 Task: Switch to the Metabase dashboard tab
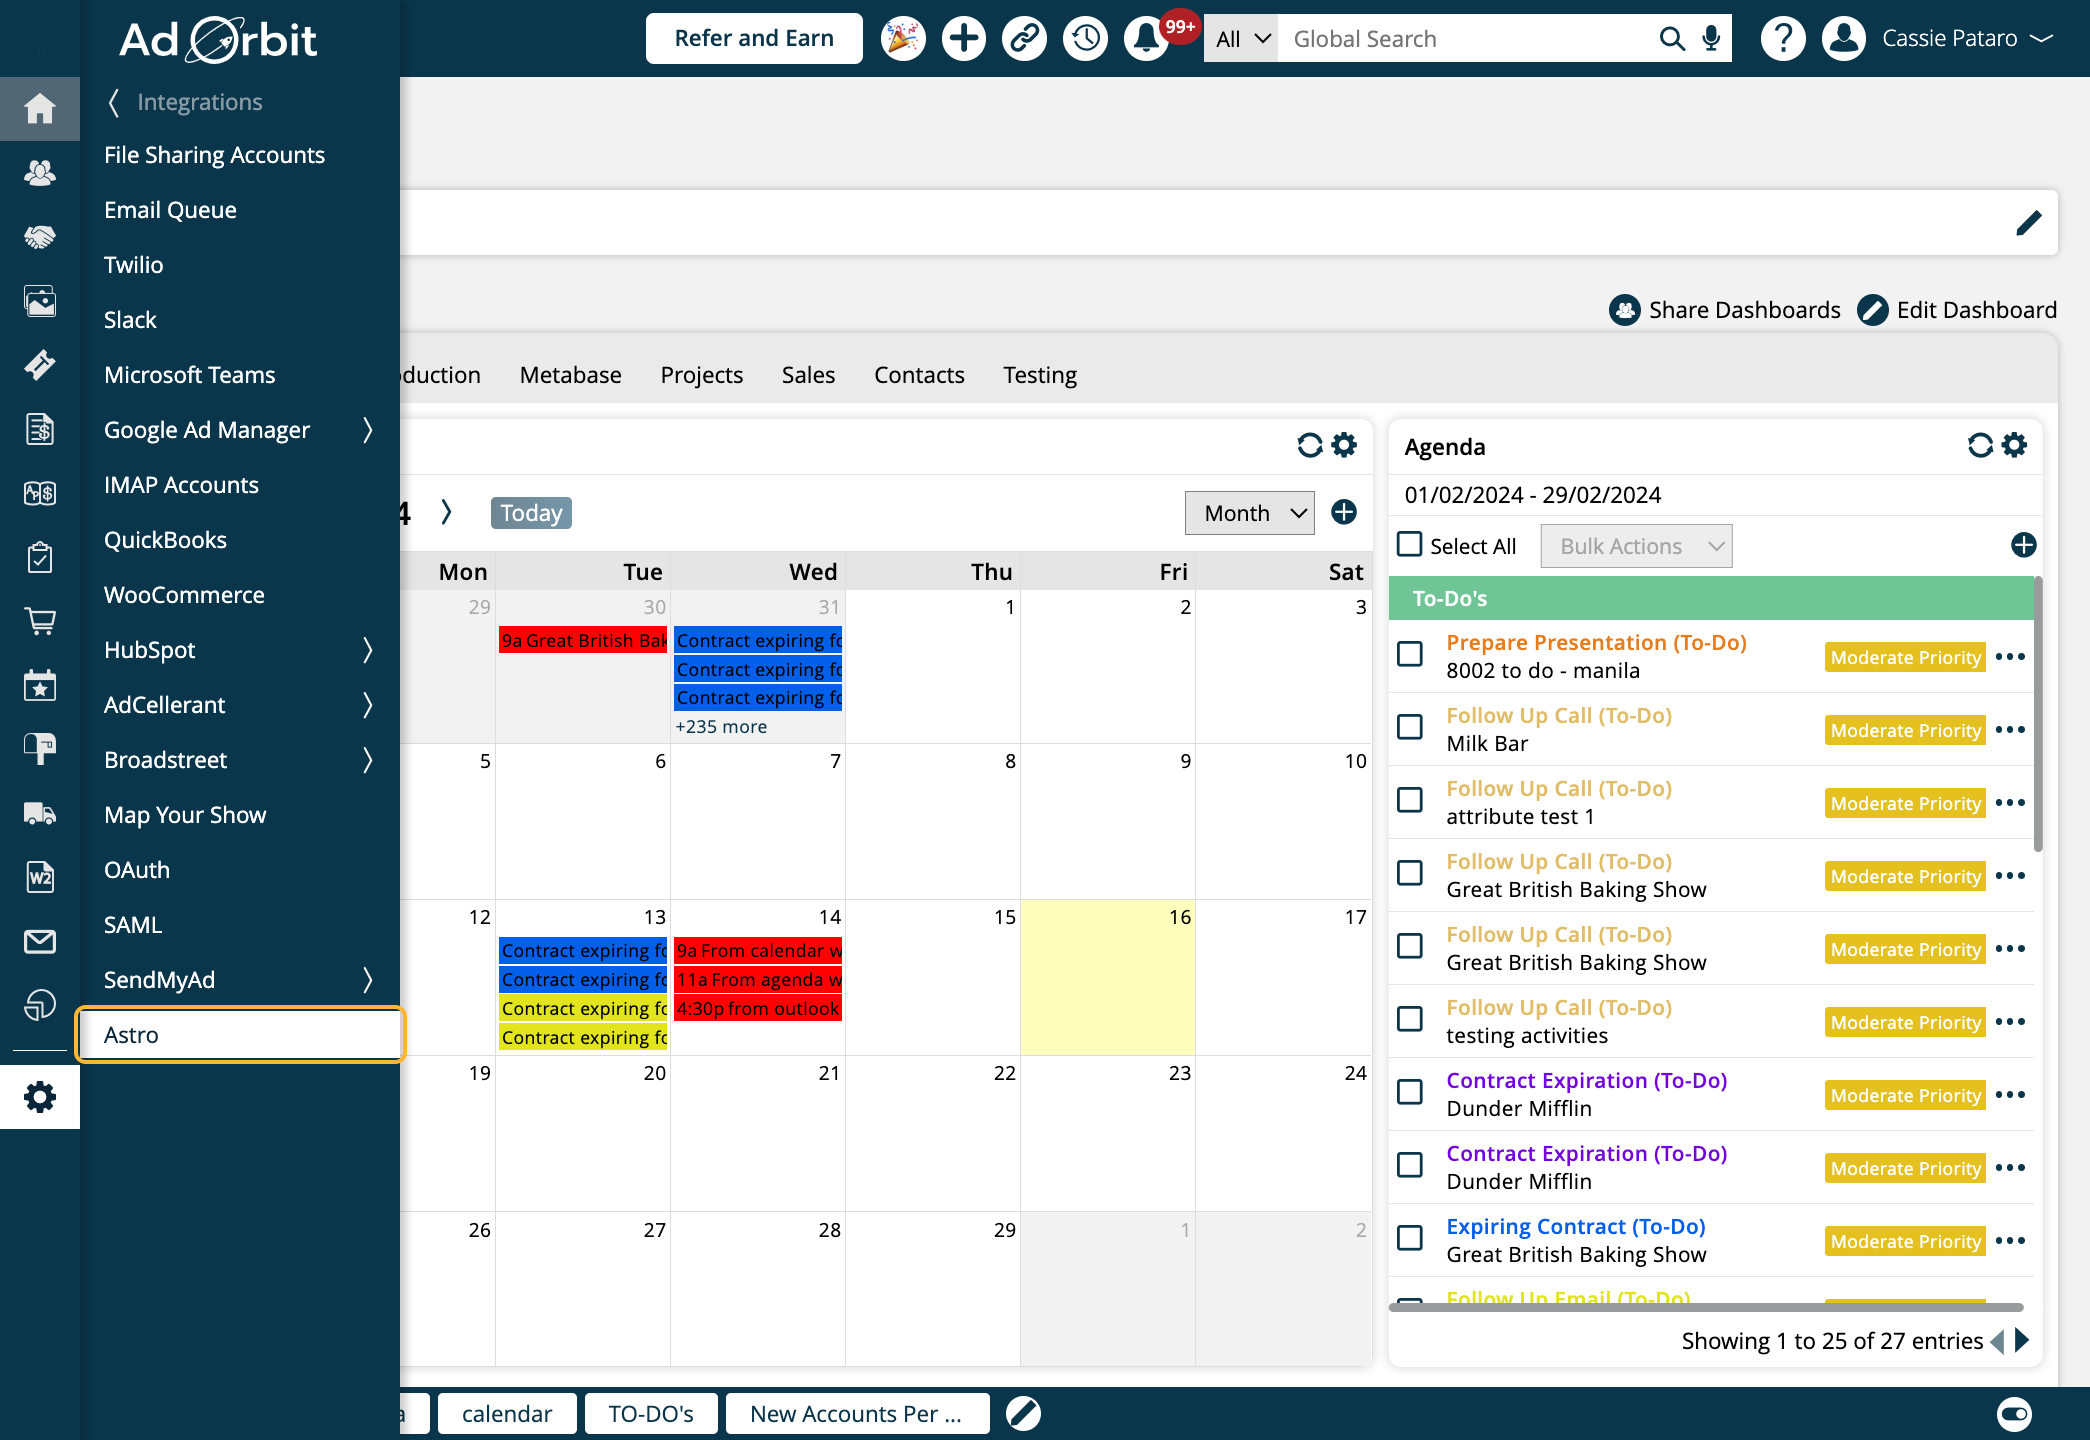(570, 375)
